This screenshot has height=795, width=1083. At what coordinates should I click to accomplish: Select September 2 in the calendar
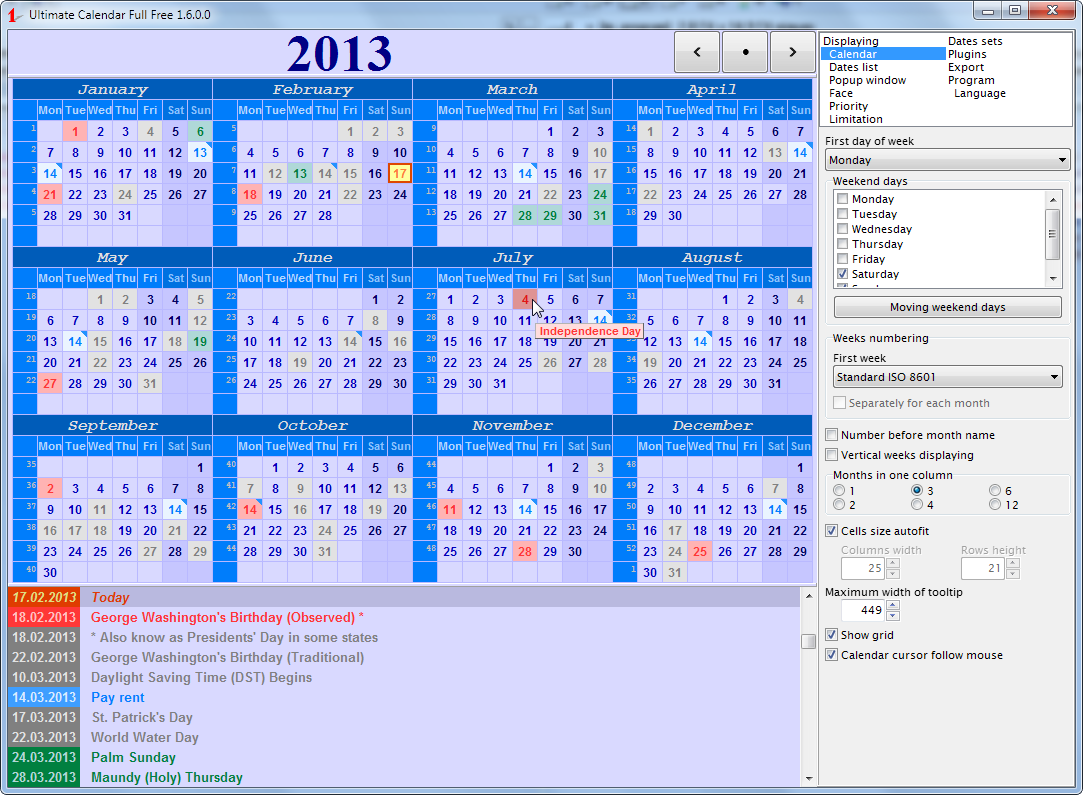click(x=50, y=489)
